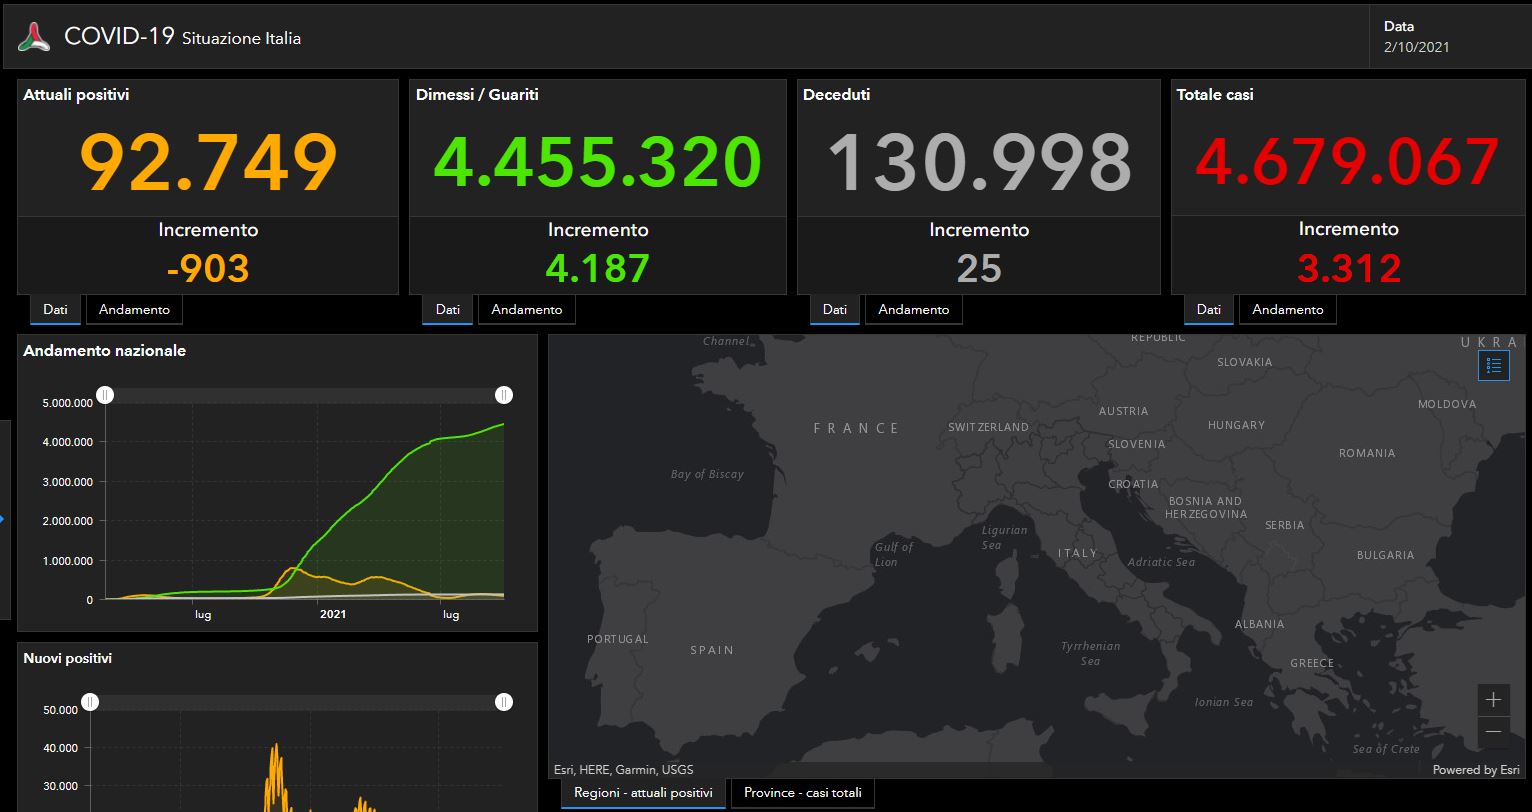Image resolution: width=1532 pixels, height=812 pixels.
Task: Select Dati tab under Totale casi
Action: (1208, 310)
